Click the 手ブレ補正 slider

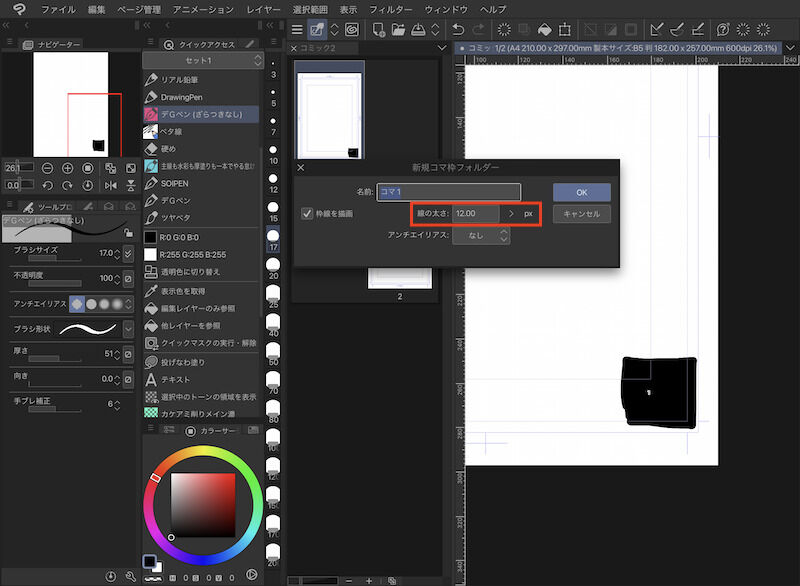point(55,410)
